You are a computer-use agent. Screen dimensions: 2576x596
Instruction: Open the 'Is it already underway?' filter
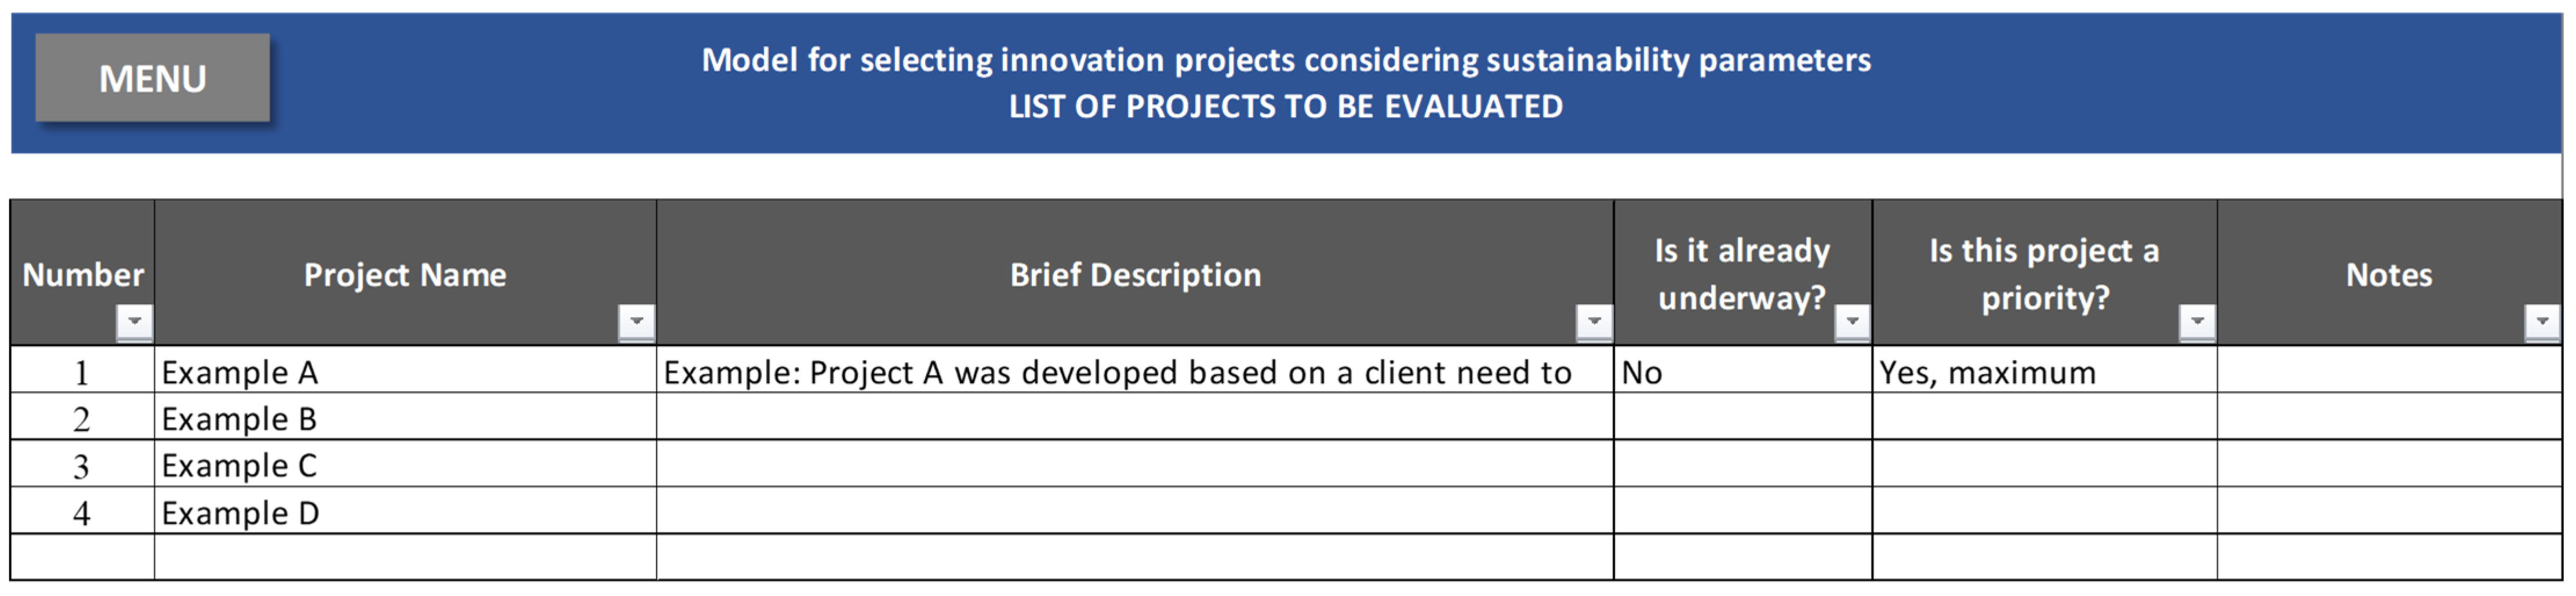(x=1852, y=321)
